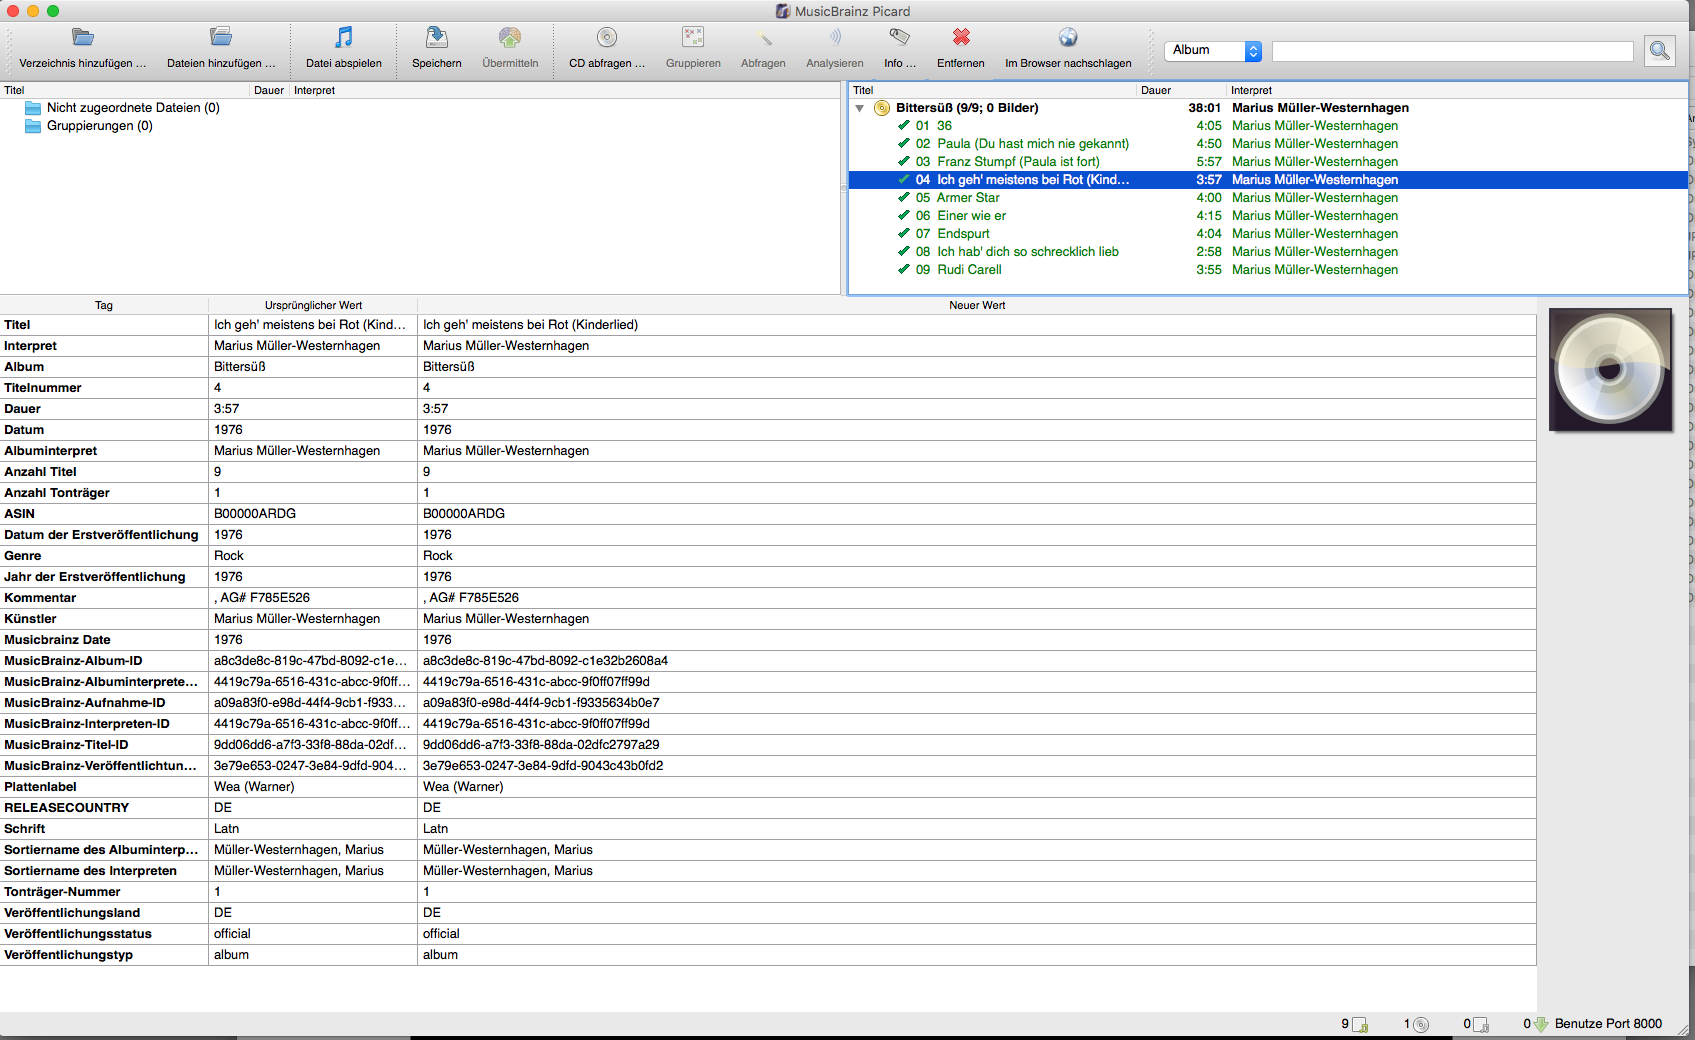Click the checkmark icon beside Armer Star
Screen dimensions: 1695x1040
point(904,197)
